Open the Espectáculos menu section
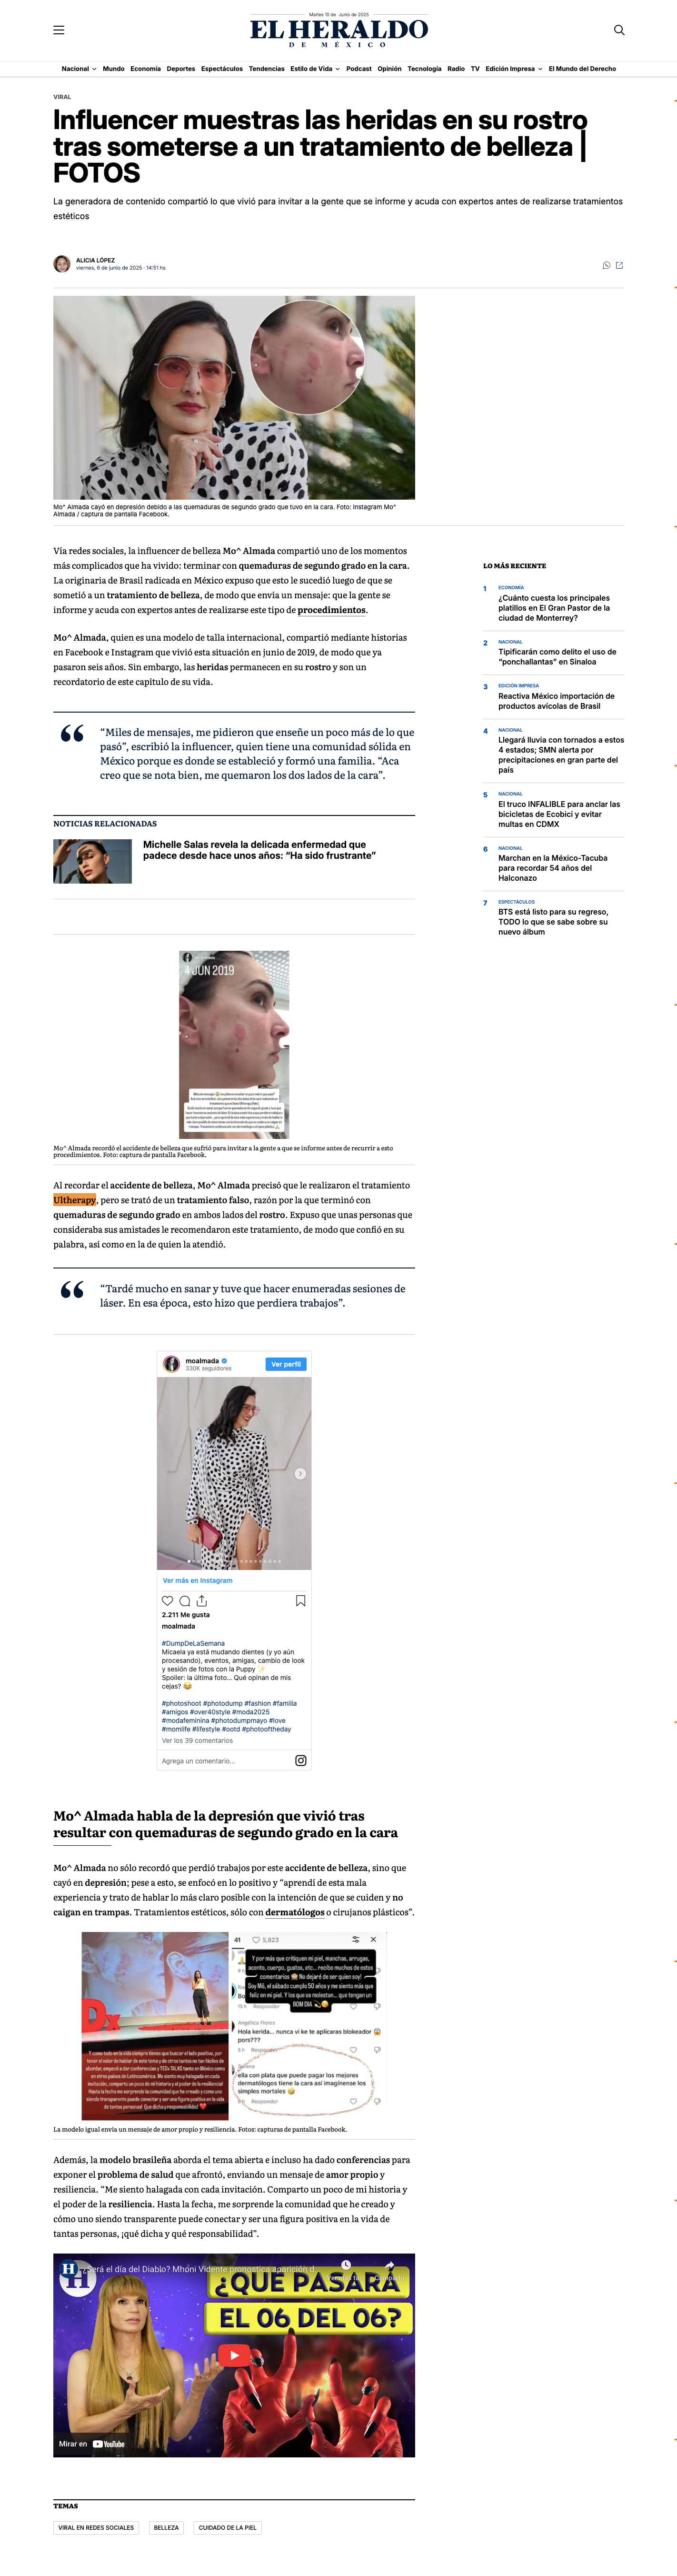677x2576 pixels. [x=222, y=69]
